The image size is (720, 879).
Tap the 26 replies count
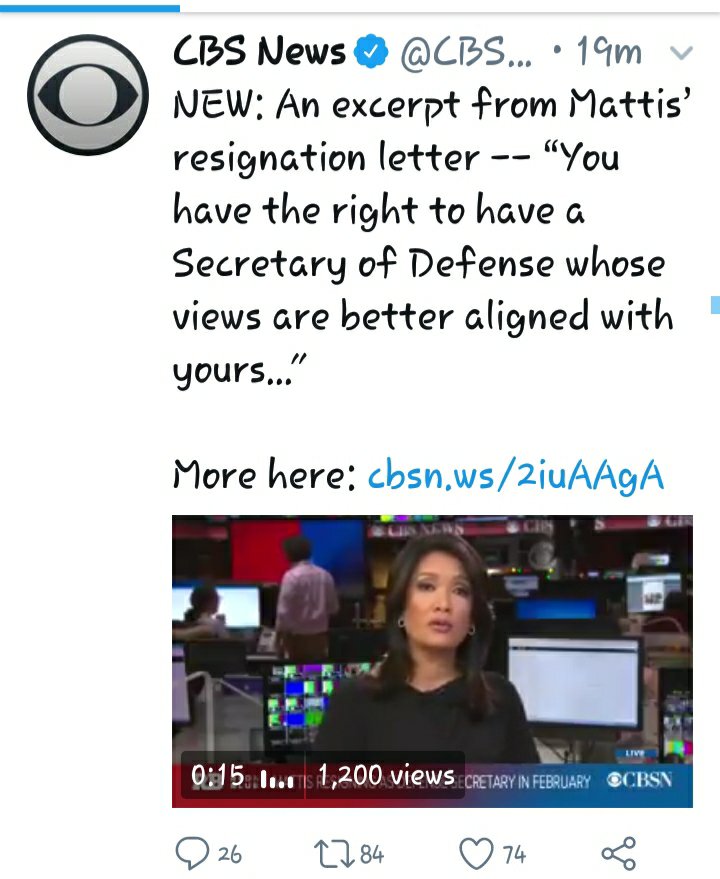click(229, 854)
